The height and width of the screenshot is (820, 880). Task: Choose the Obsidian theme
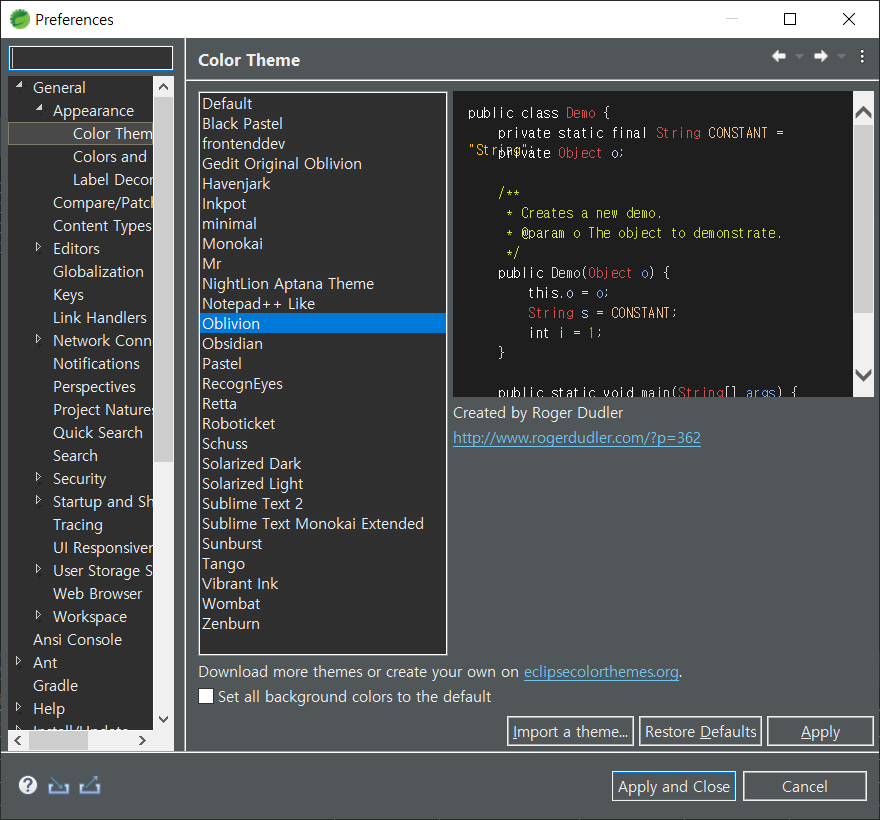(x=323, y=343)
